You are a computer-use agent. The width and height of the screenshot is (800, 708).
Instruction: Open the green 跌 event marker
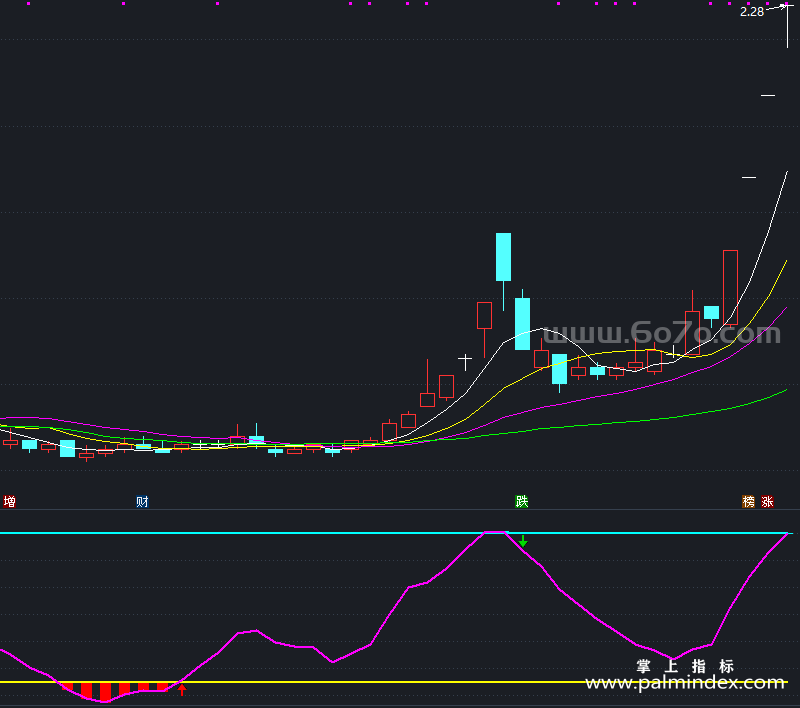(x=521, y=501)
